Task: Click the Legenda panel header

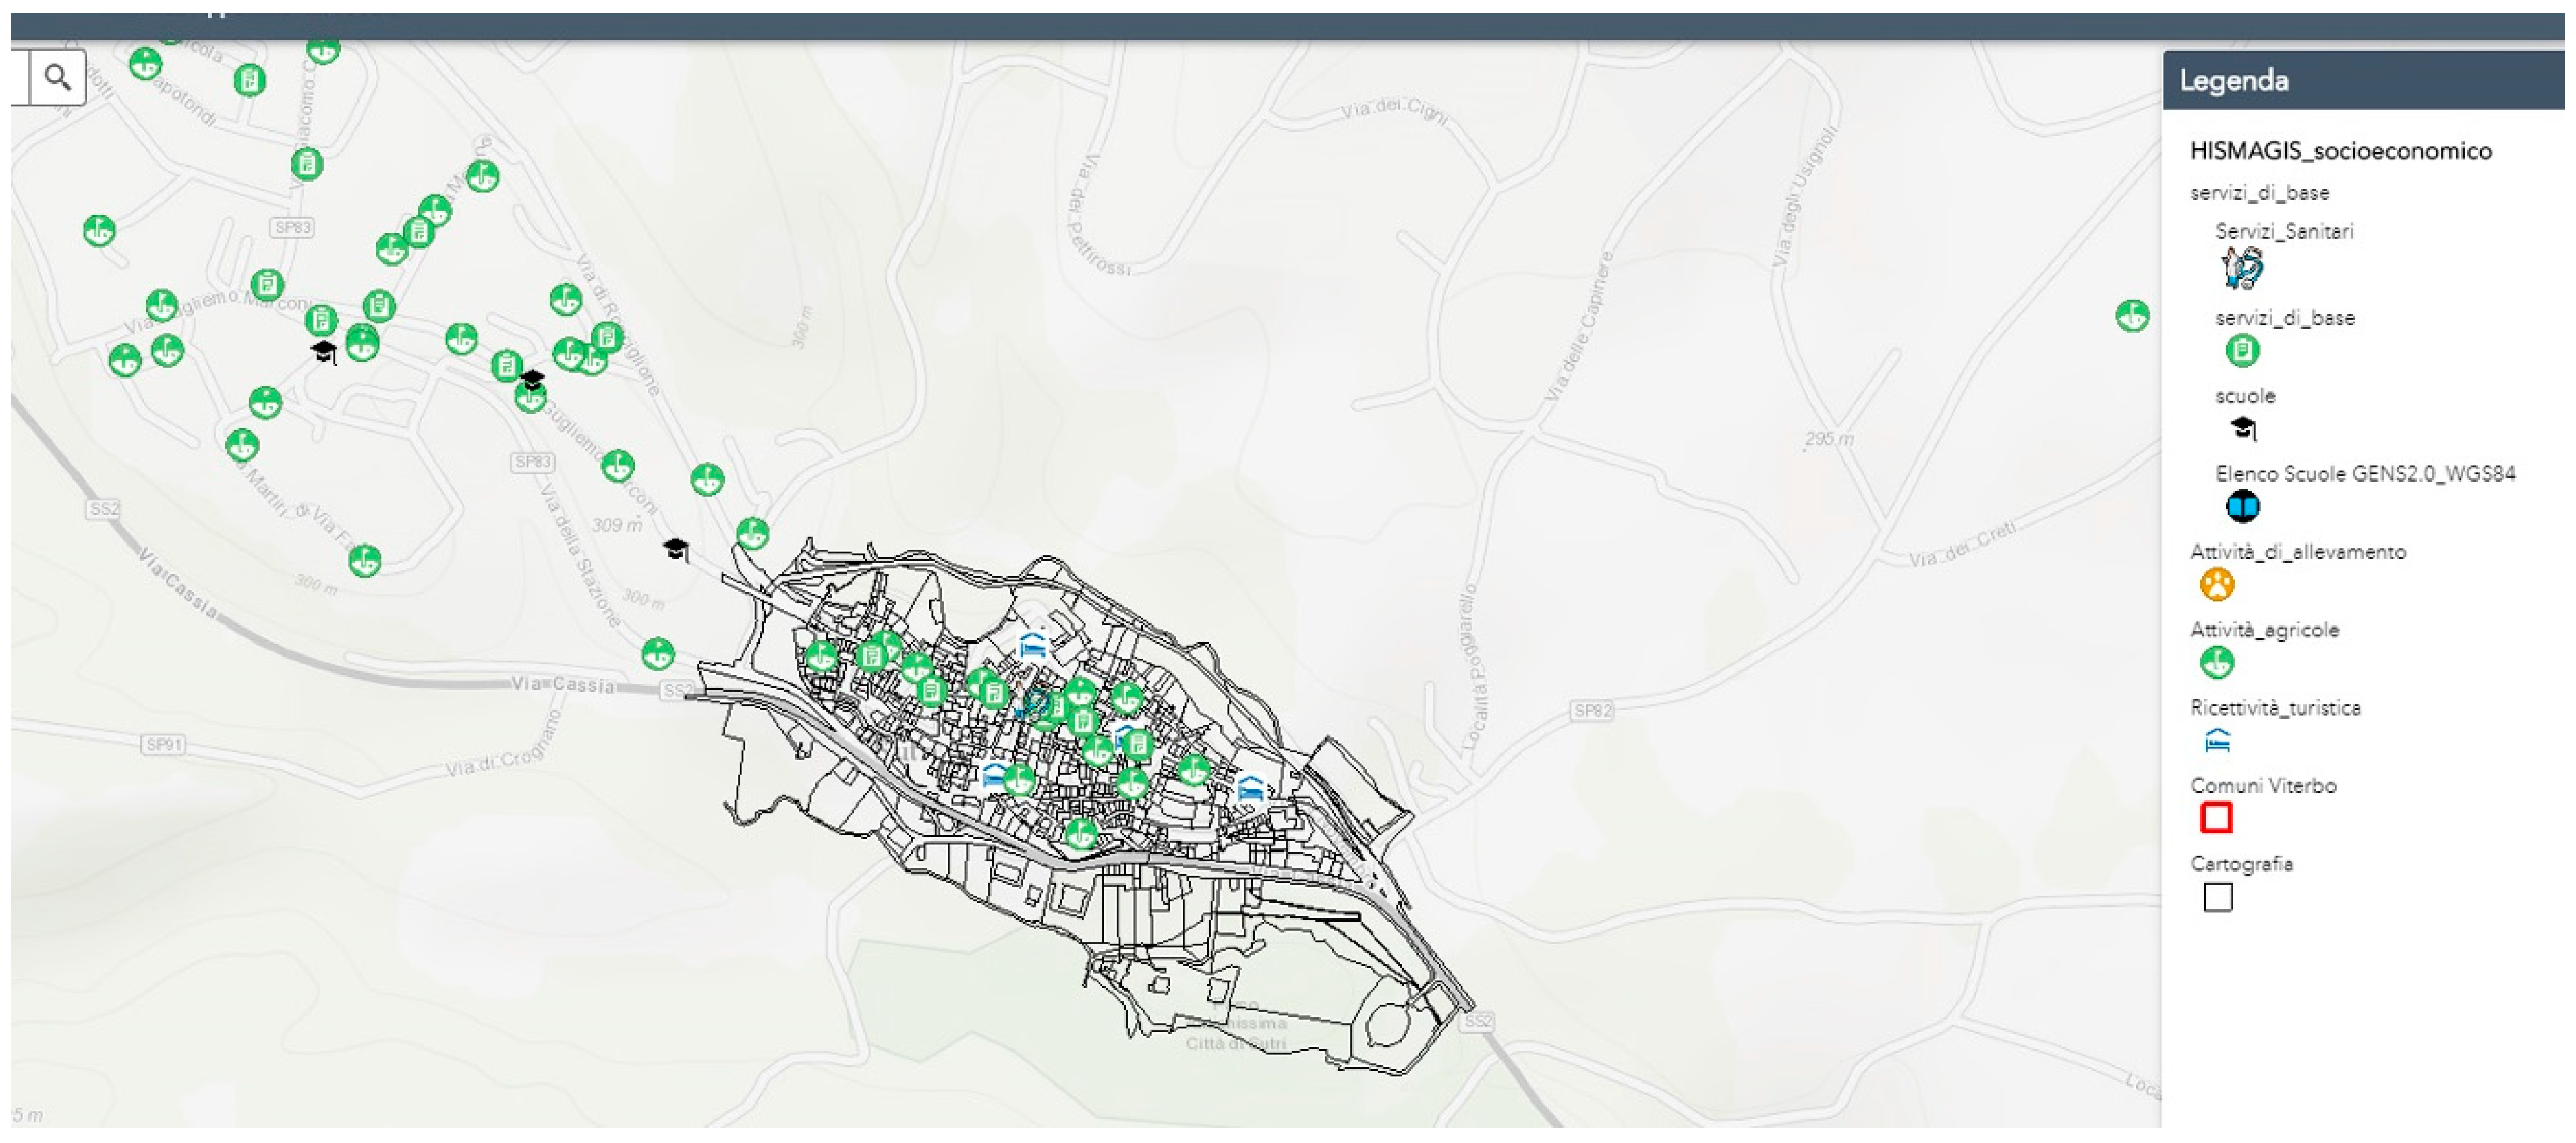Action: click(x=2363, y=80)
